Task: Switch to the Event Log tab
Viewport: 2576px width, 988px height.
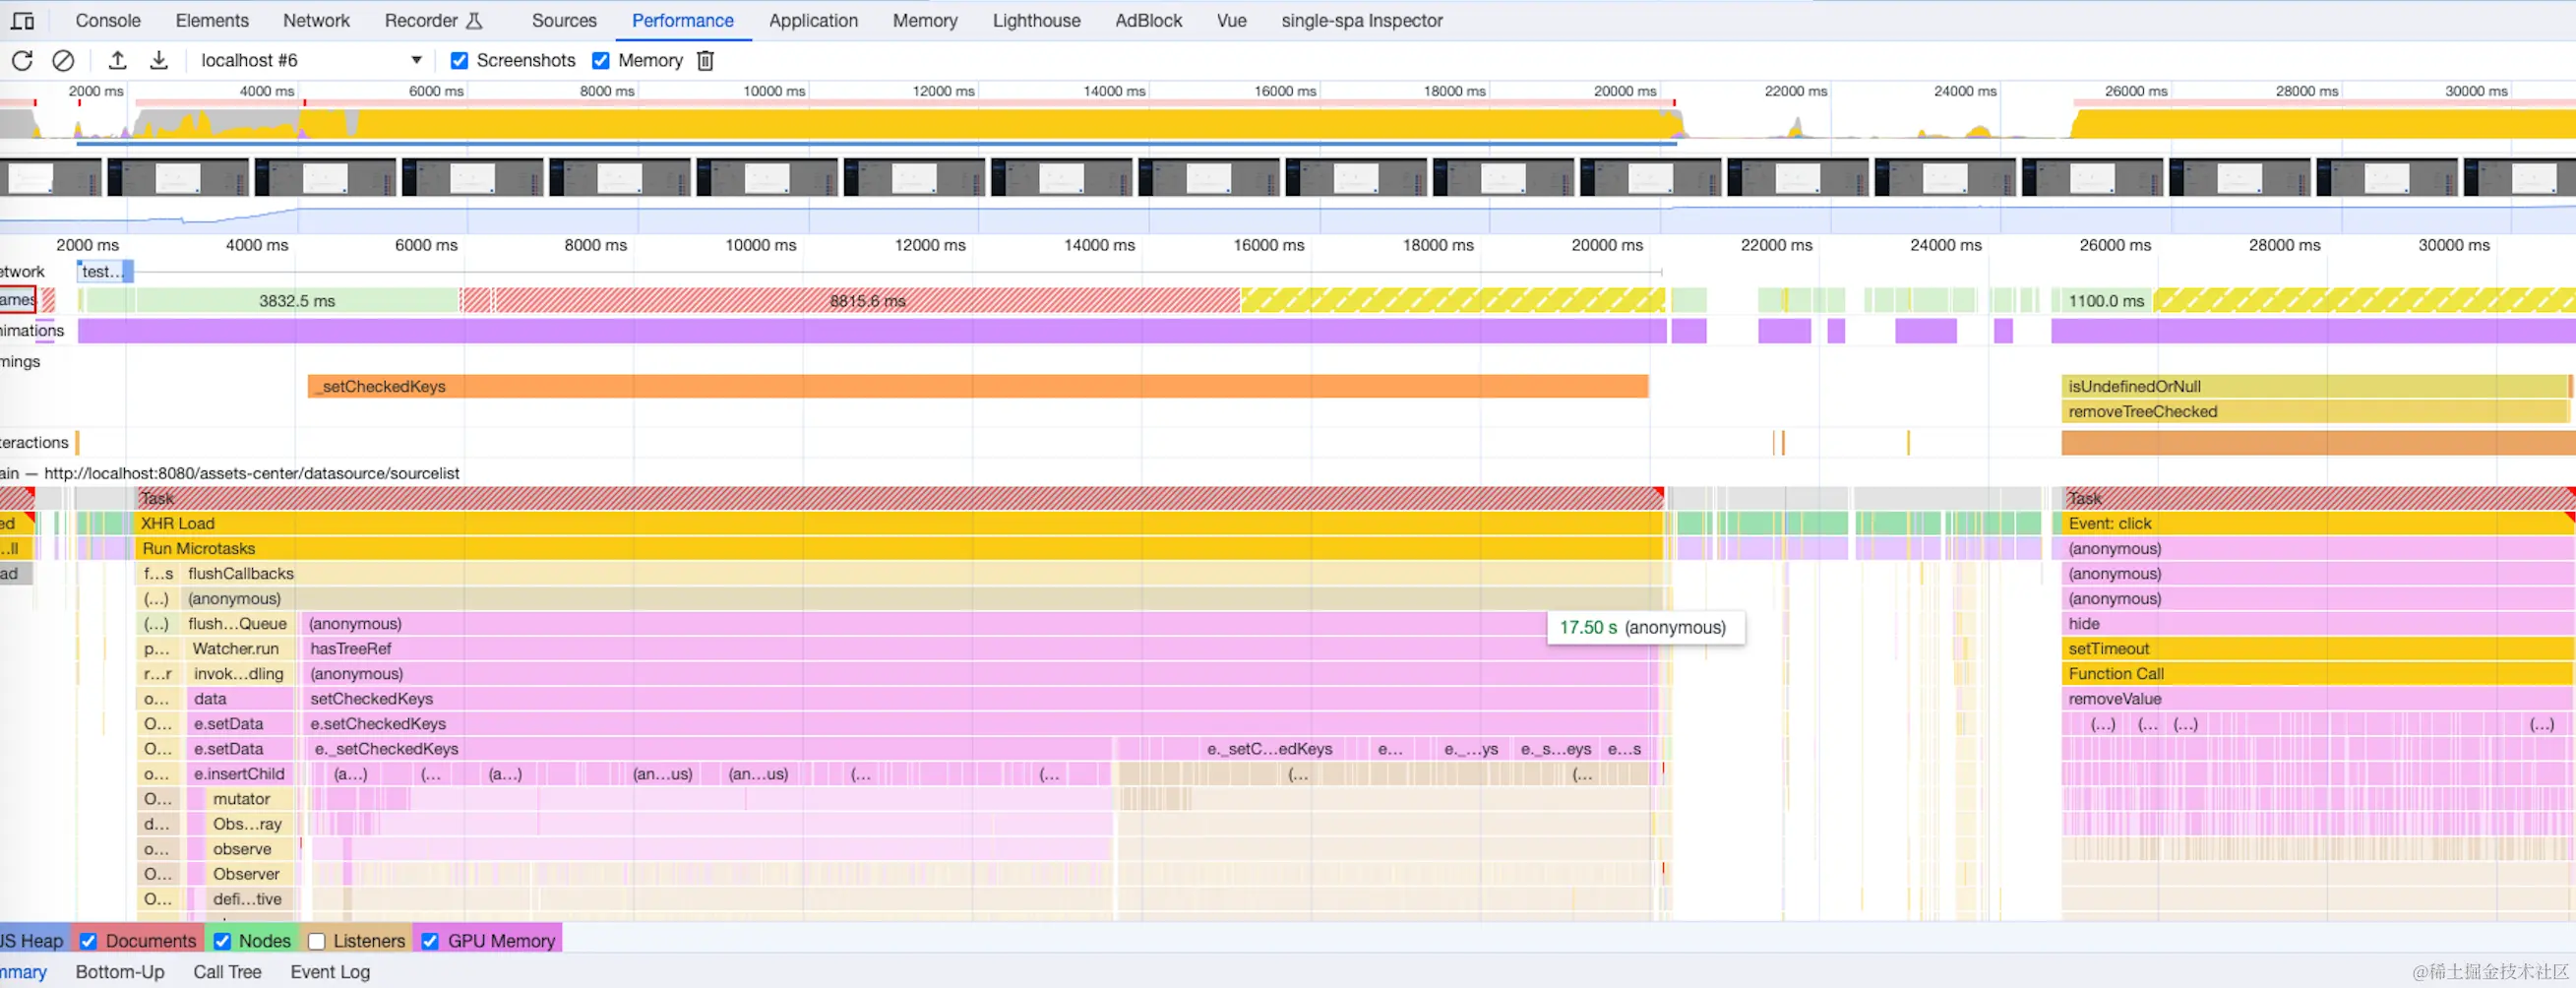Action: pos(330,972)
